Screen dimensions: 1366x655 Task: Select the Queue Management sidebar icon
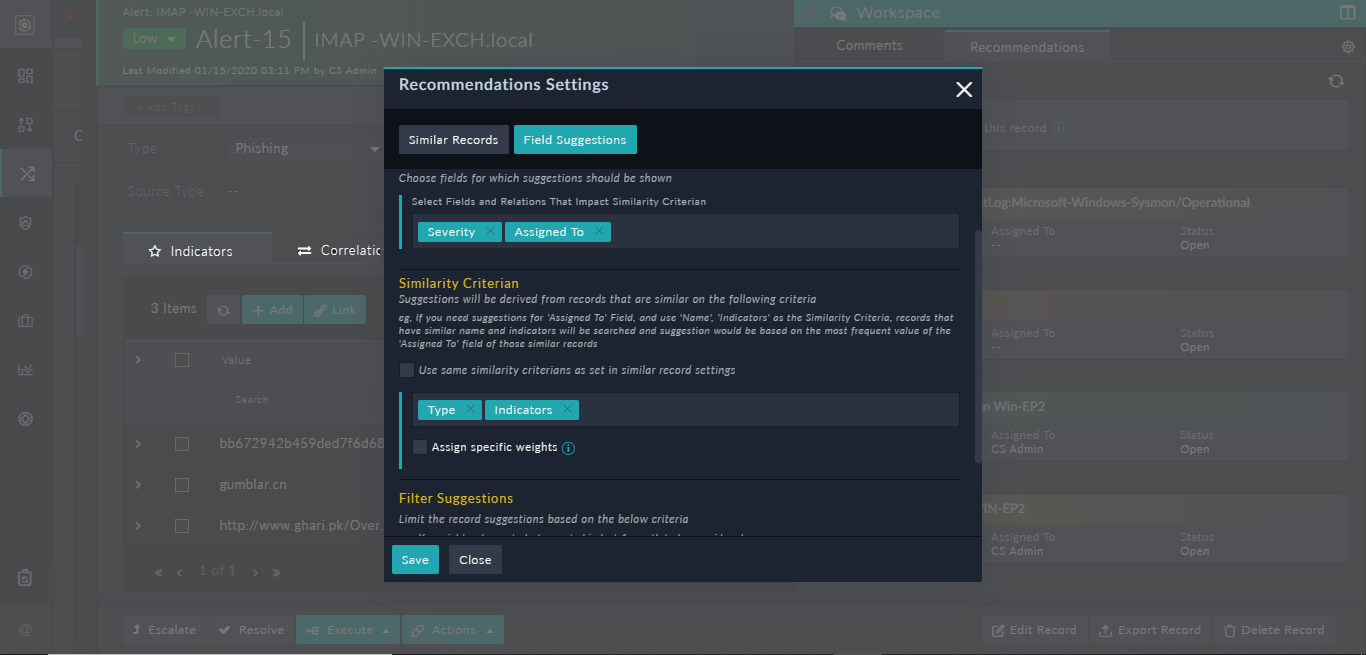[25, 124]
